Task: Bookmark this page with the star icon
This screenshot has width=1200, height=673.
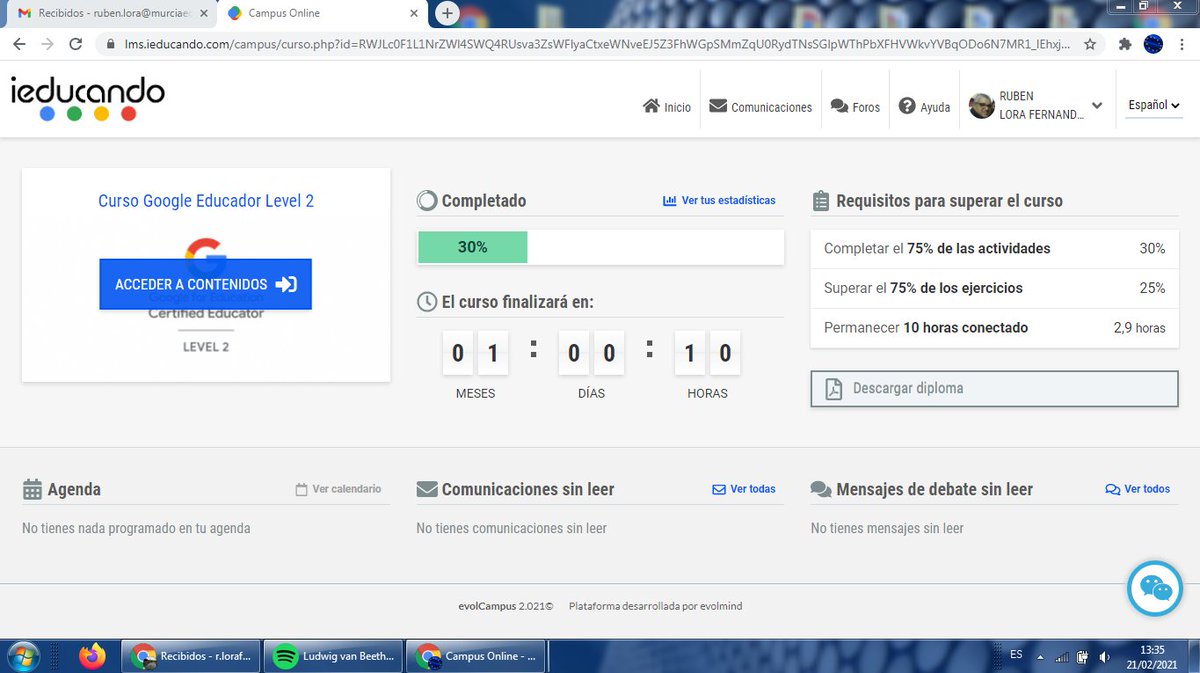Action: (1090, 44)
